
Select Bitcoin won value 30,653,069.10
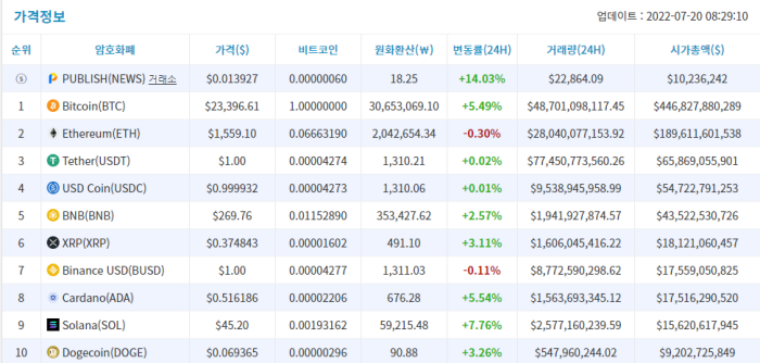404,106
